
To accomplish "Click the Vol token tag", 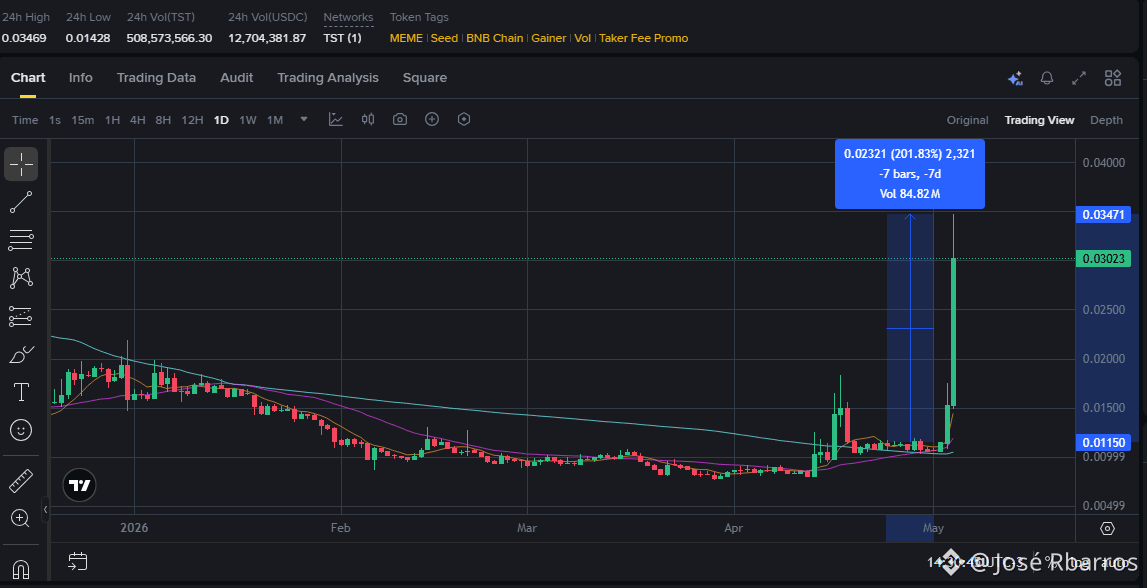I will click(582, 38).
